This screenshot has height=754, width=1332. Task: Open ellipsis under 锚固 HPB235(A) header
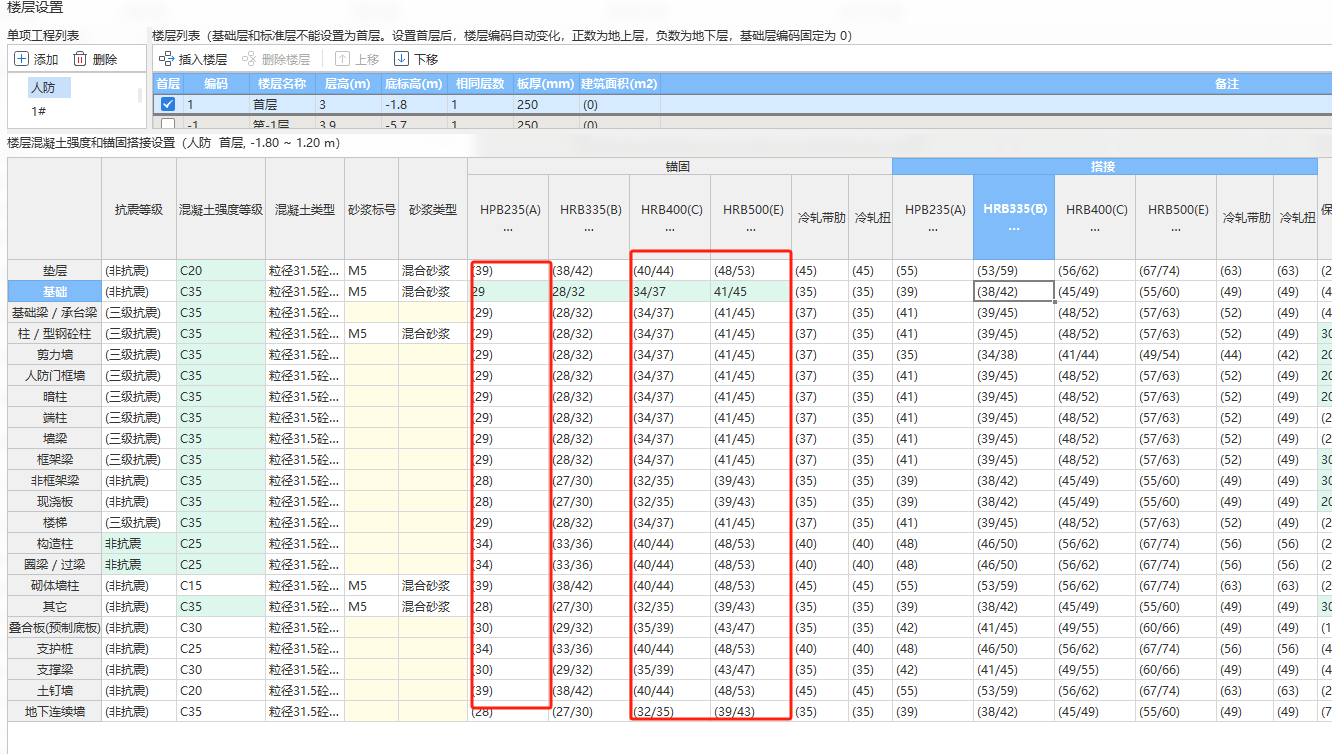coord(509,229)
